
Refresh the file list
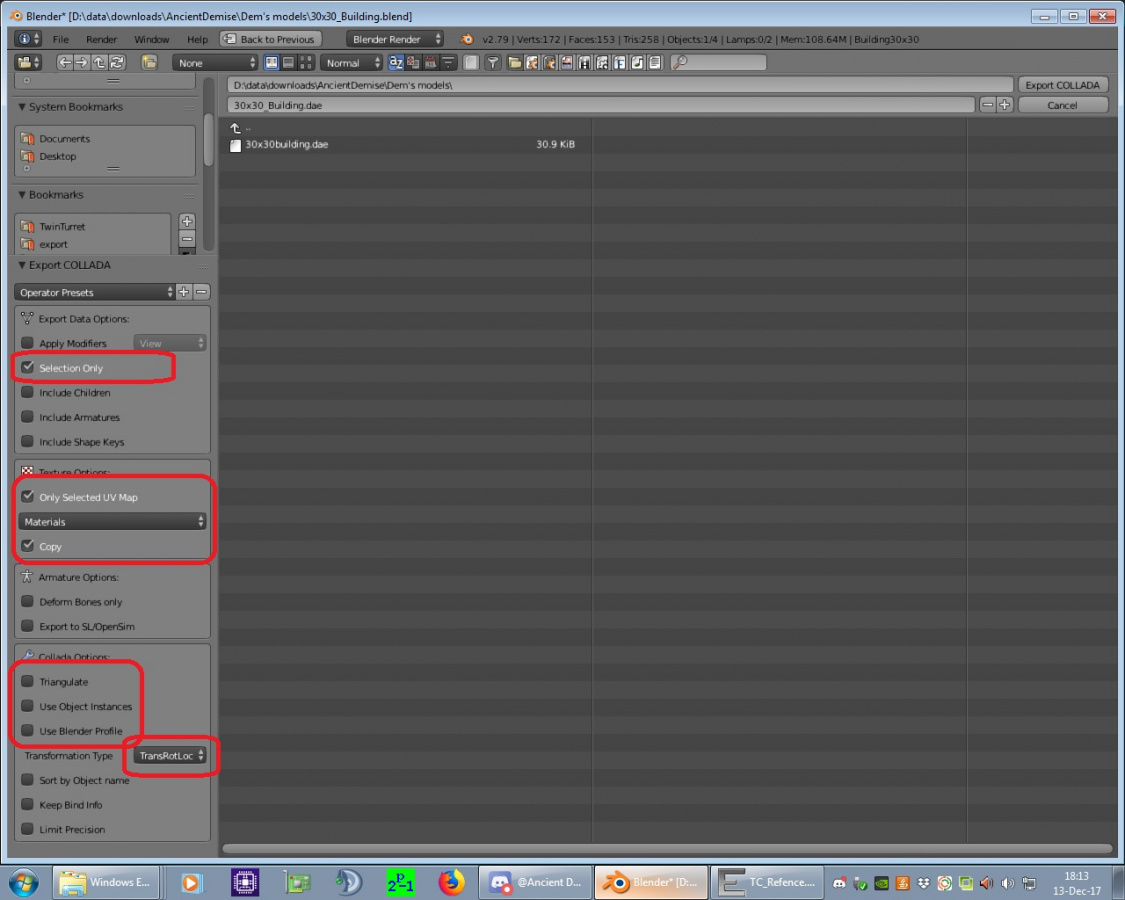[118, 63]
